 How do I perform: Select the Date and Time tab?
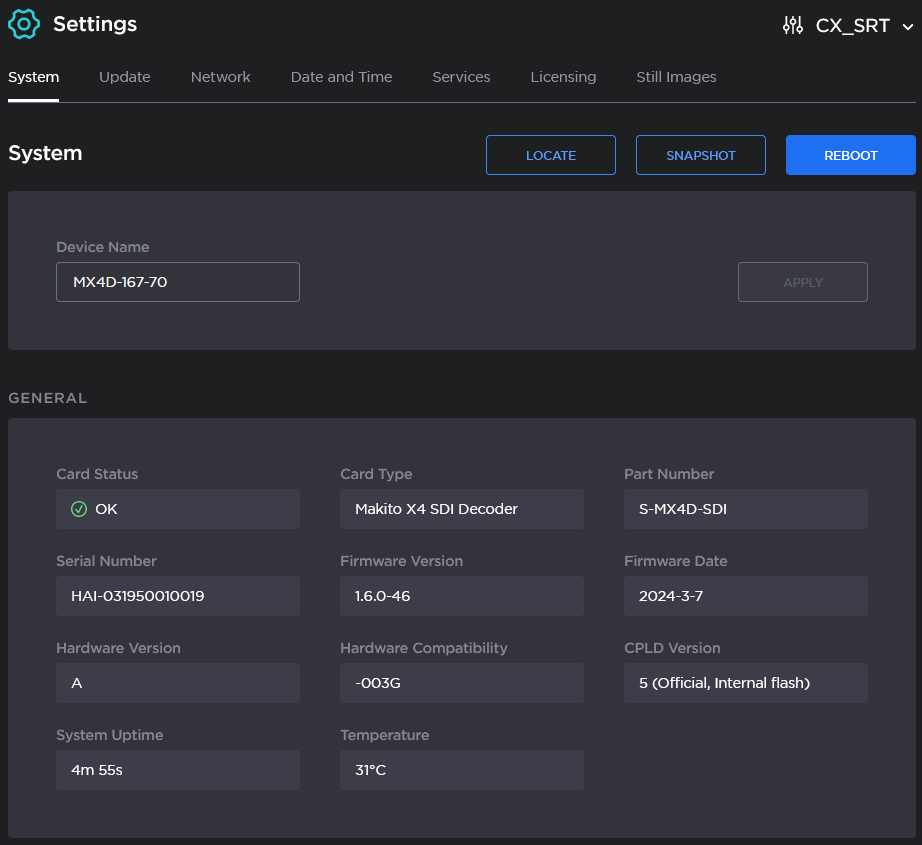(x=341, y=77)
